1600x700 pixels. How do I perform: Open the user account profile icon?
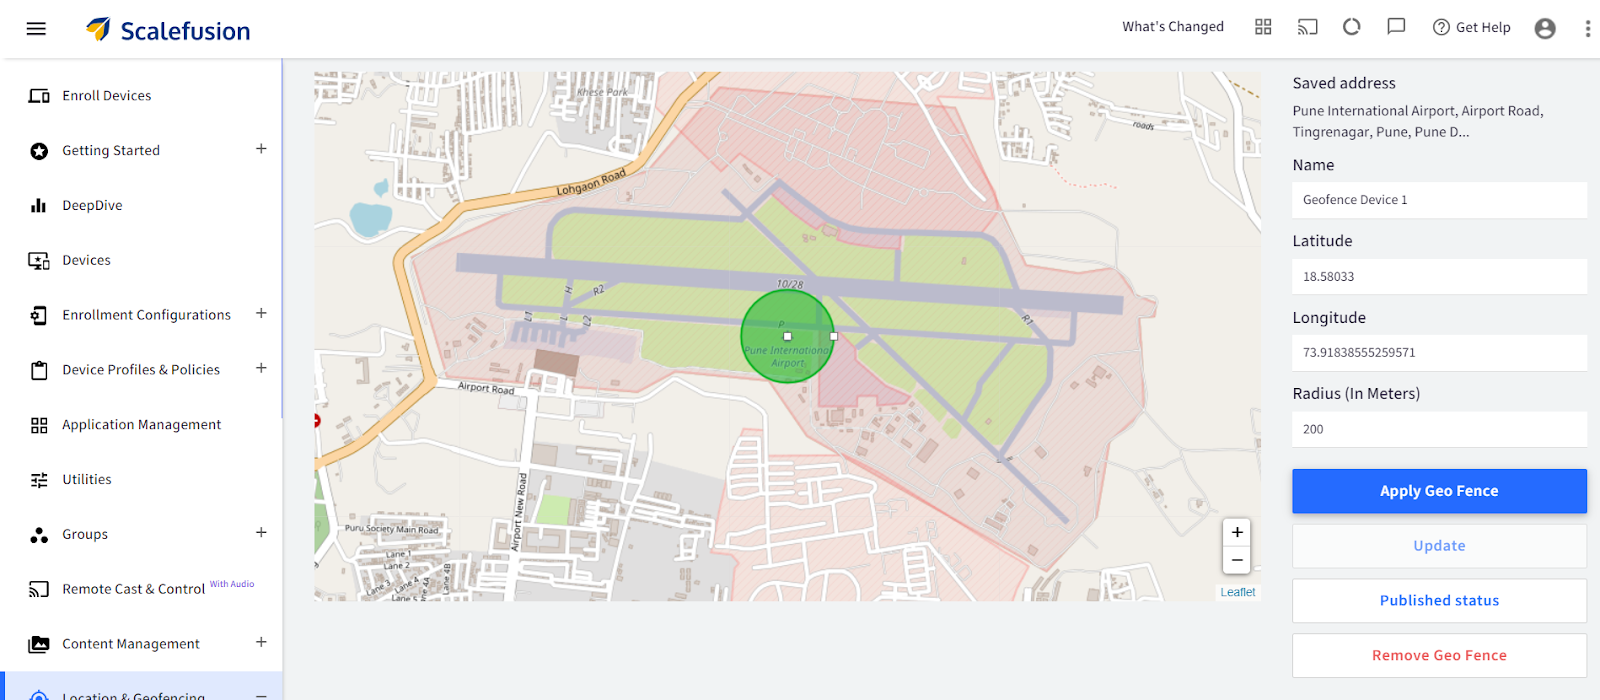[x=1545, y=28]
